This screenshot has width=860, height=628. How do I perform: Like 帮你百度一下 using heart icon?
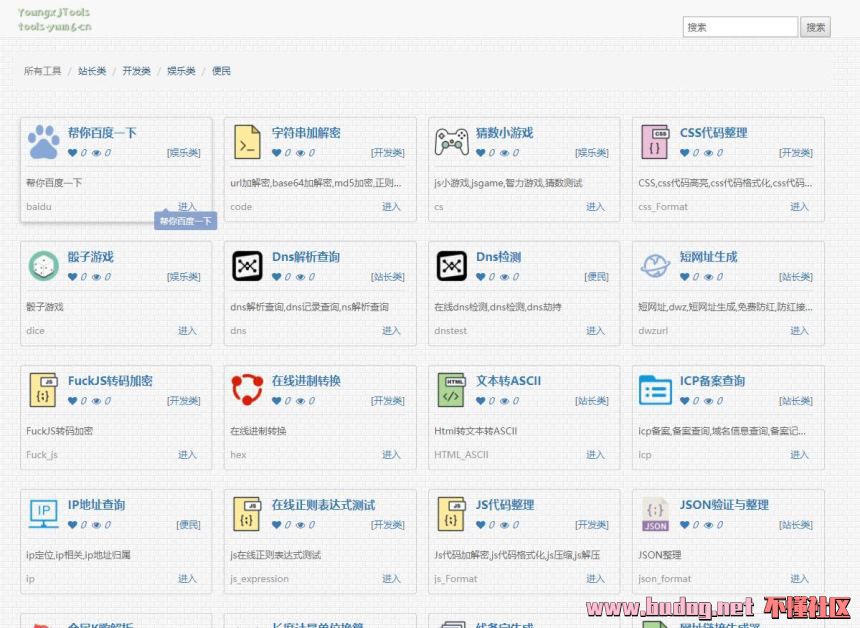click(72, 153)
